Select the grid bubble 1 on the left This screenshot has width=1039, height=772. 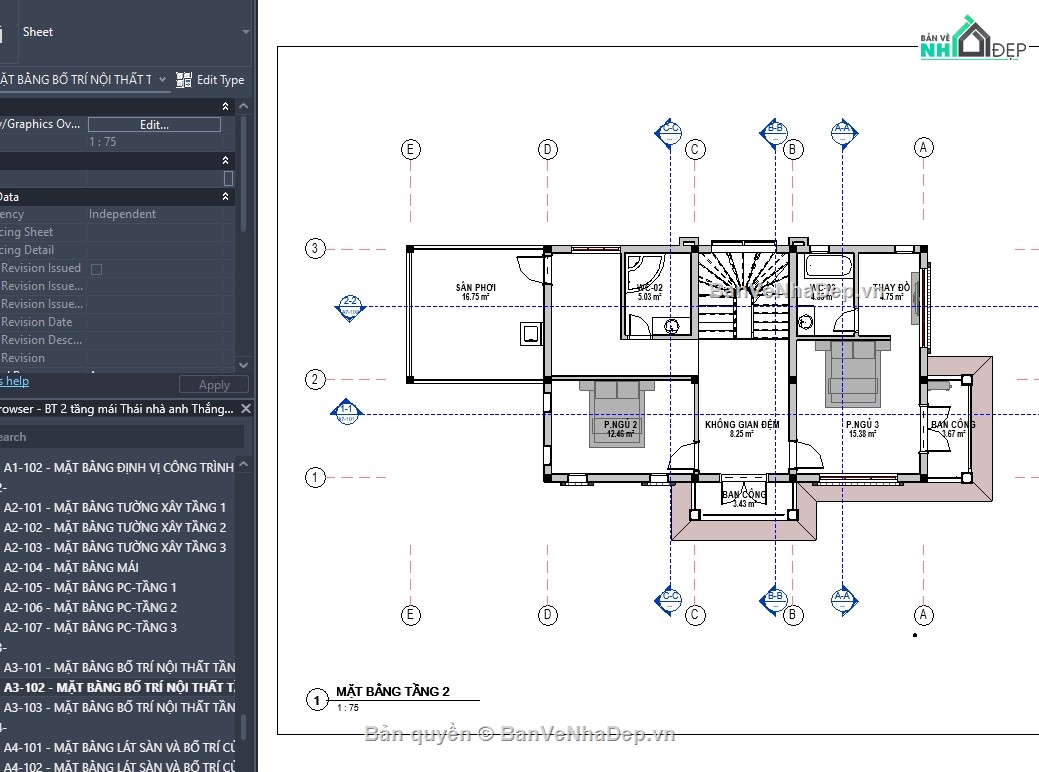point(315,477)
